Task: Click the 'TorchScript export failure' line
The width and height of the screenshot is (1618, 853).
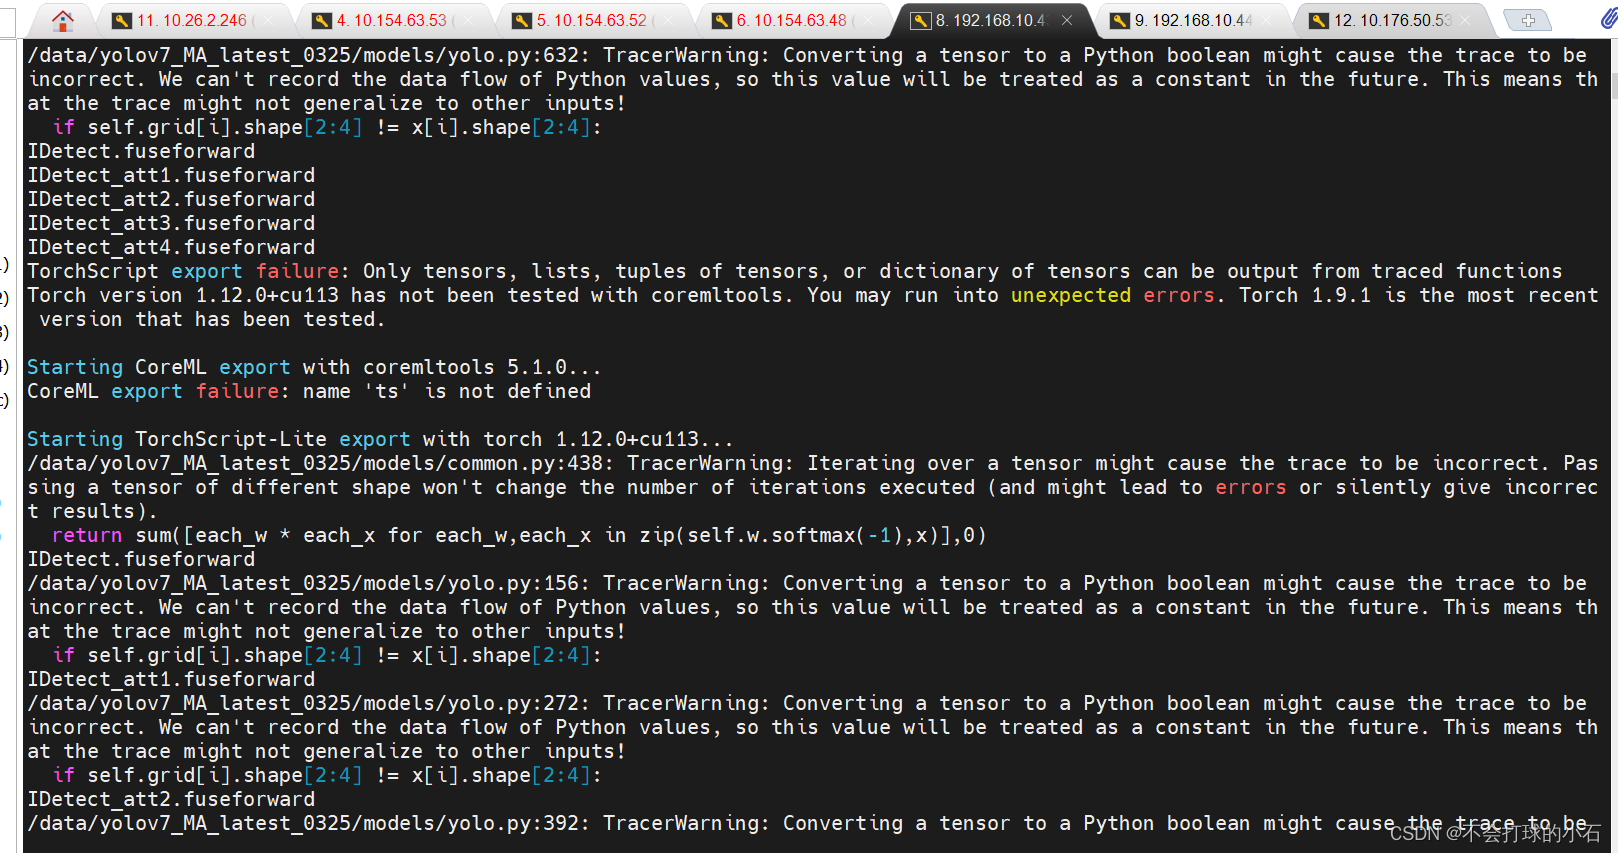Action: click(794, 271)
